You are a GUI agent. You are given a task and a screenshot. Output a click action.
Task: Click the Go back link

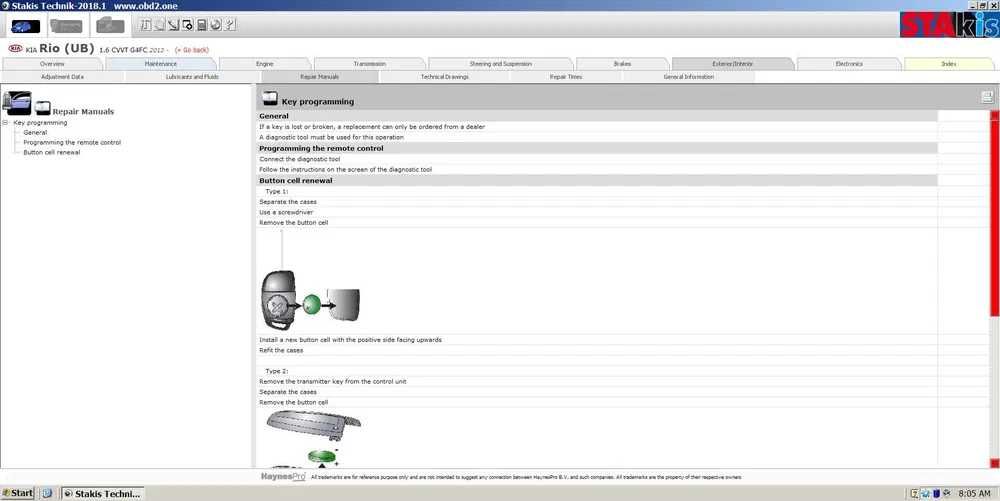tap(192, 50)
